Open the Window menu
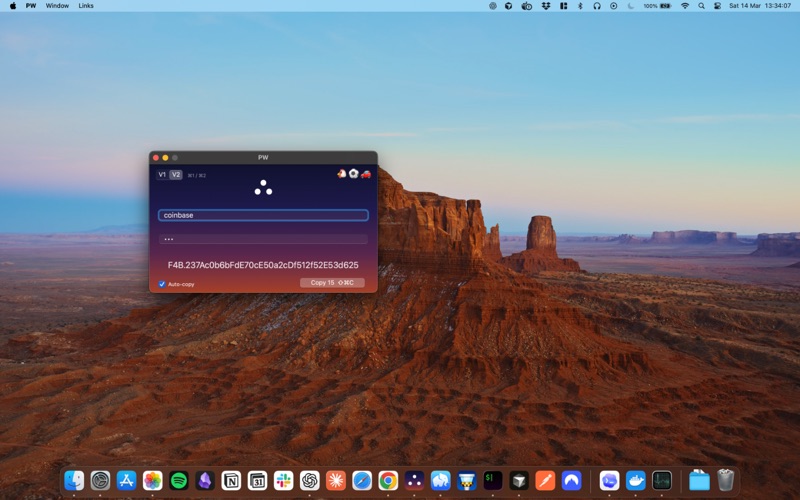Image resolution: width=800 pixels, height=500 pixels. tap(57, 6)
